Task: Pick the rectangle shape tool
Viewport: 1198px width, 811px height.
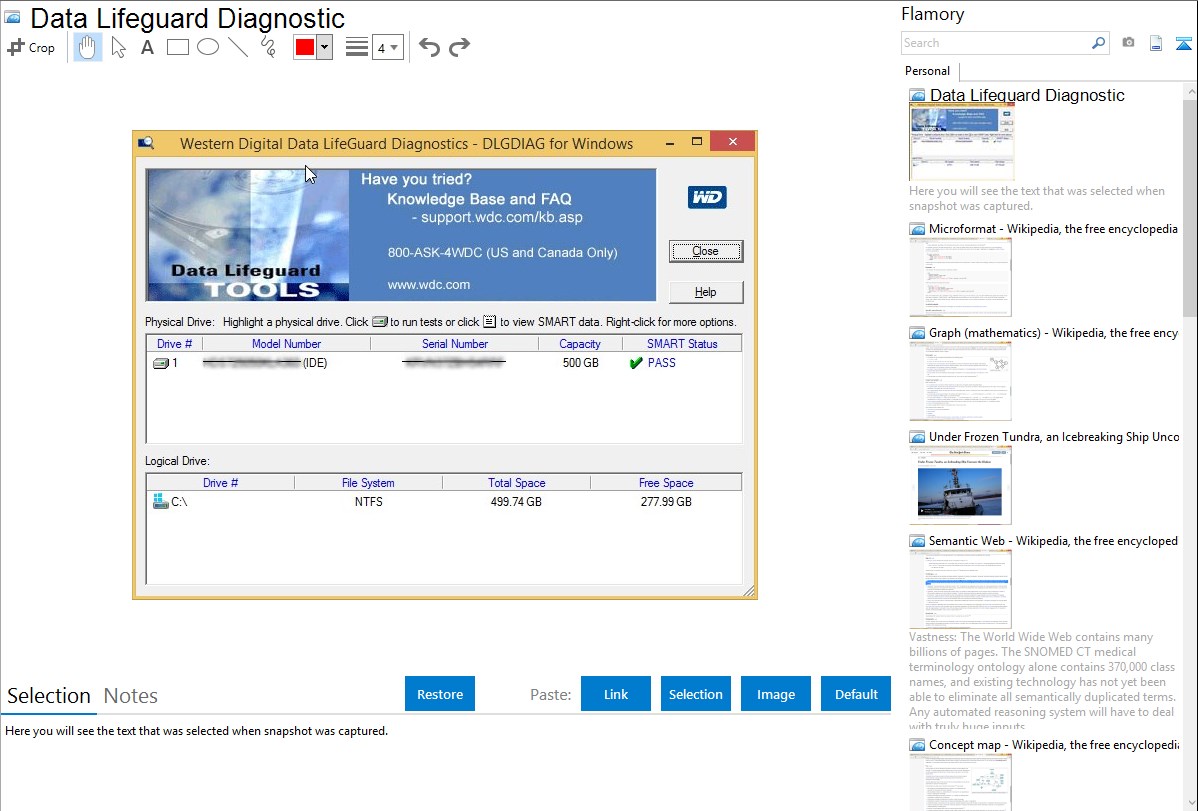Action: point(178,47)
